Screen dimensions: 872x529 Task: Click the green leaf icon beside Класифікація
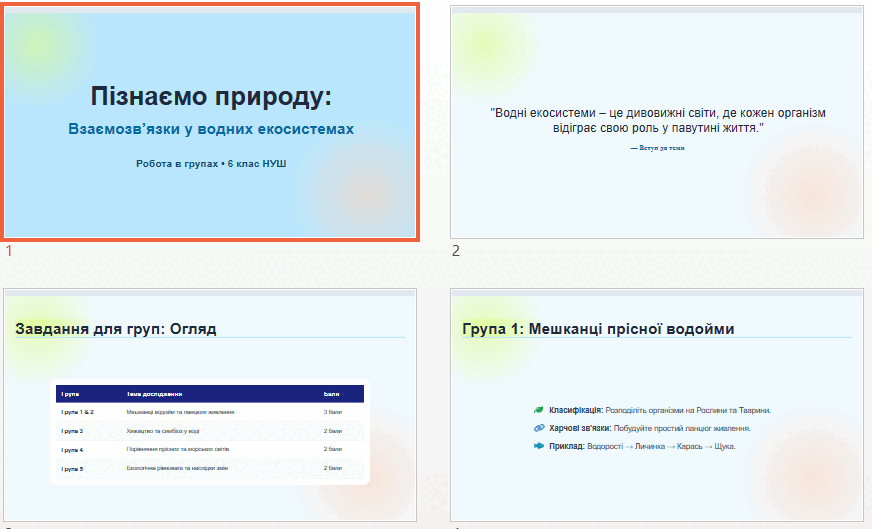(x=538, y=410)
